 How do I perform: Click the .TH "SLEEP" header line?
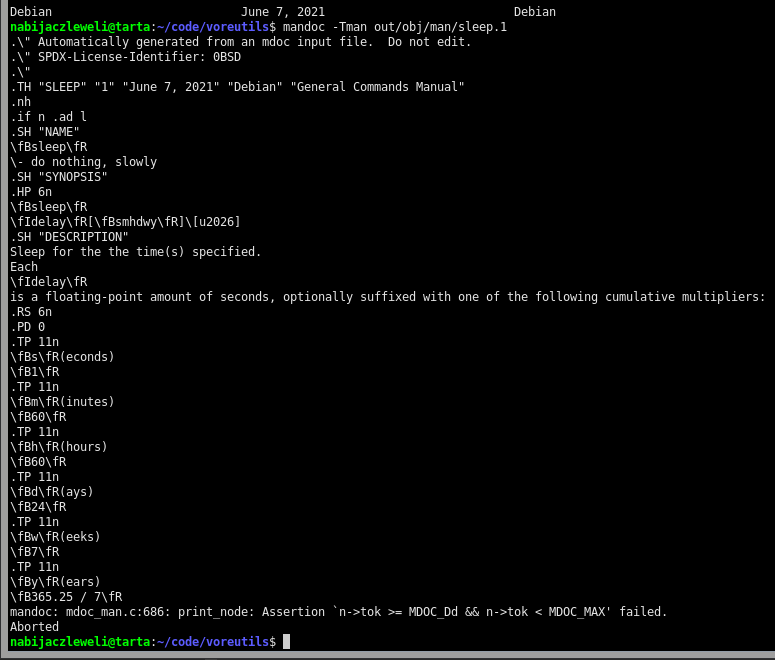pos(237,87)
